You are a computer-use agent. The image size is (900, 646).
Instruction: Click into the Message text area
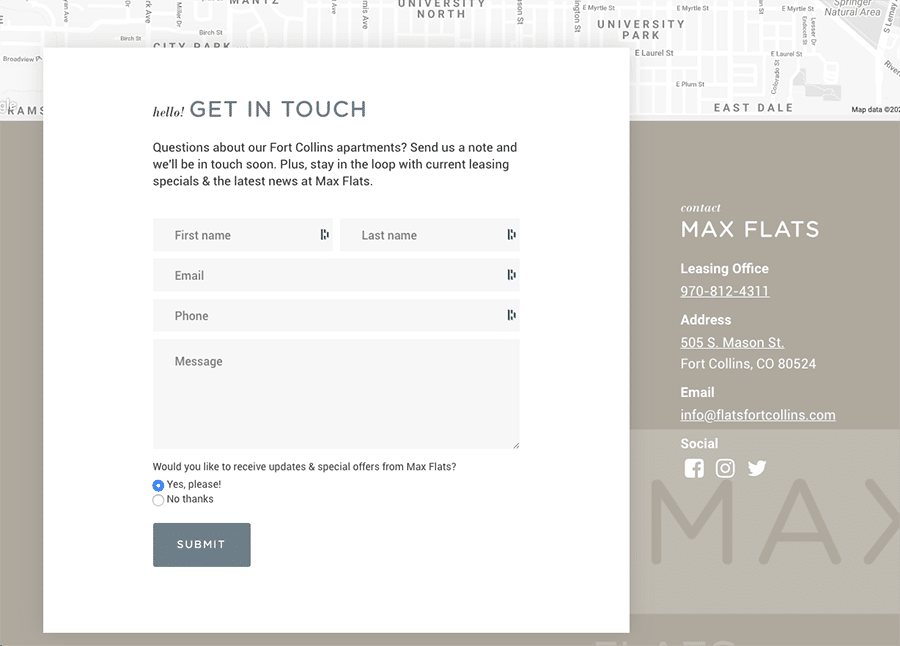click(x=336, y=394)
